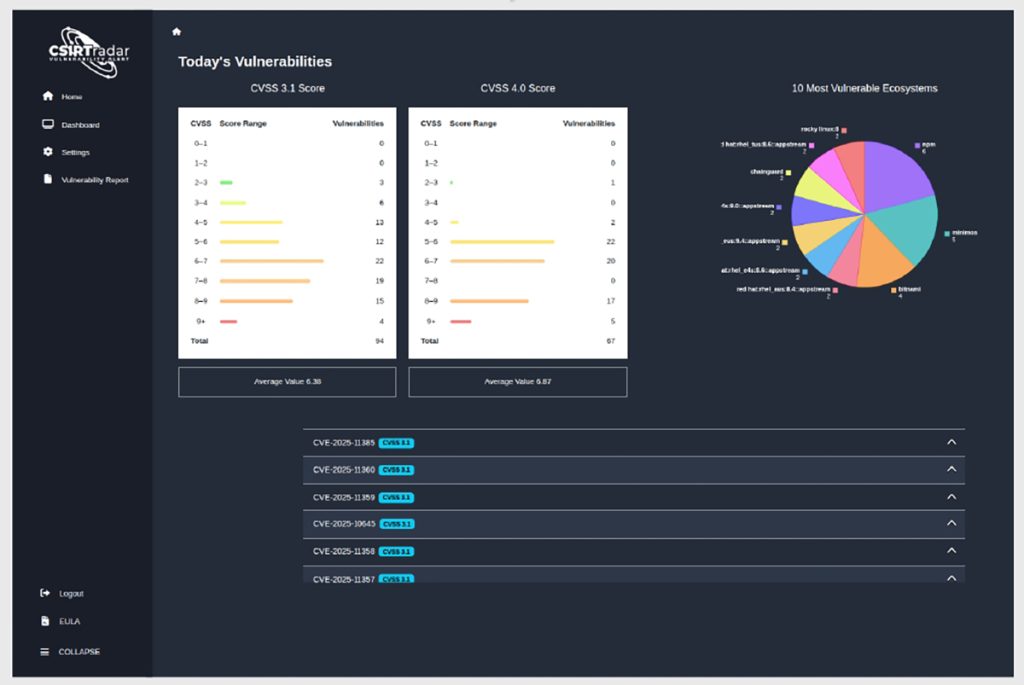The width and height of the screenshot is (1024, 685).
Task: Click the CVSS 3.1 badge on CVE-2025-11359
Action: tap(396, 497)
